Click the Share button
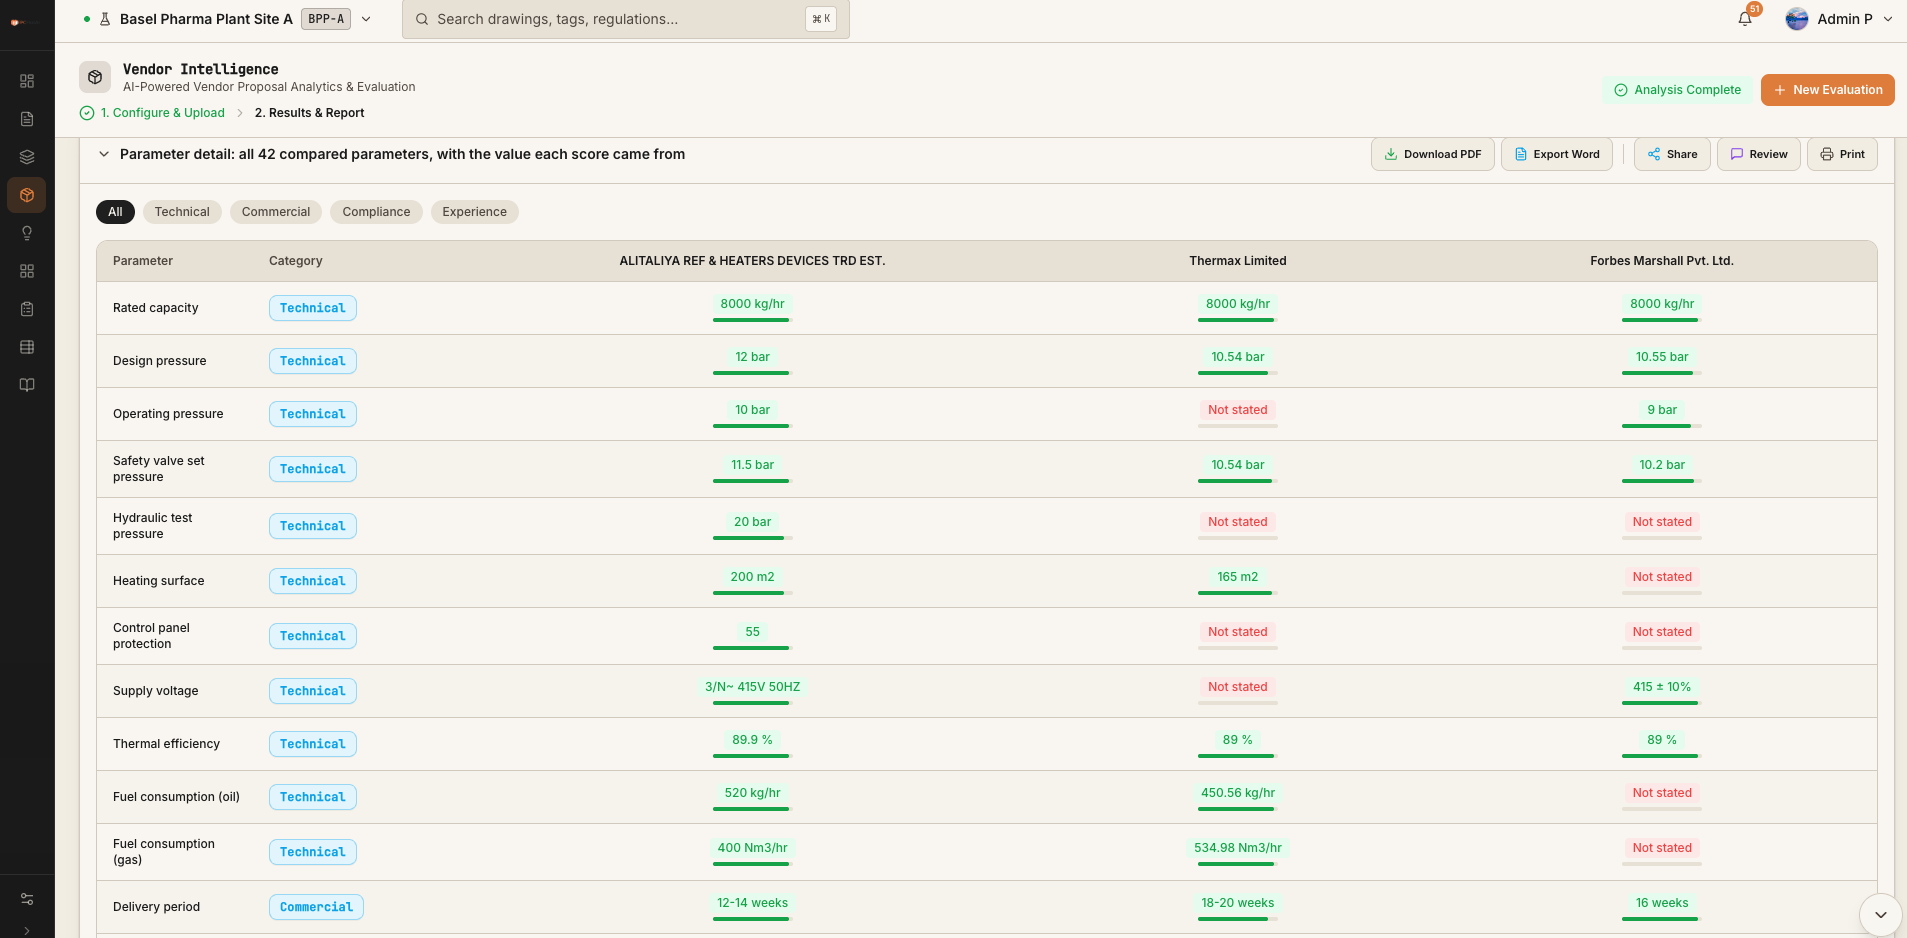 click(1672, 154)
